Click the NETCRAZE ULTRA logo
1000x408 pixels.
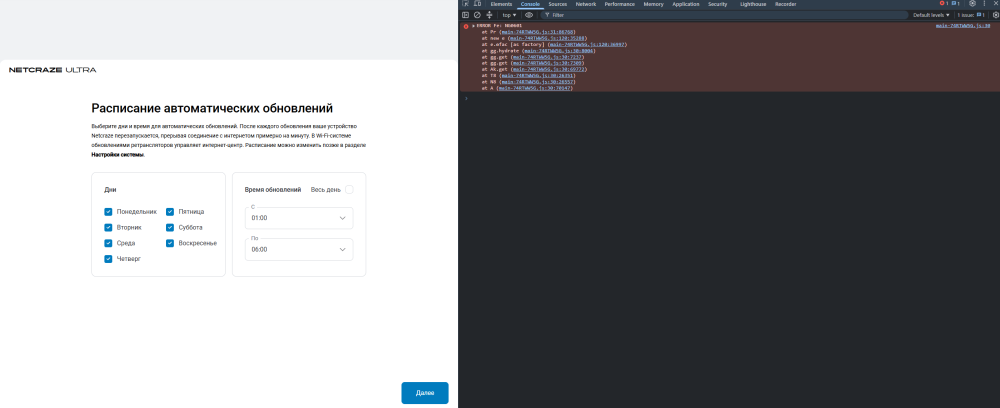tap(52, 70)
